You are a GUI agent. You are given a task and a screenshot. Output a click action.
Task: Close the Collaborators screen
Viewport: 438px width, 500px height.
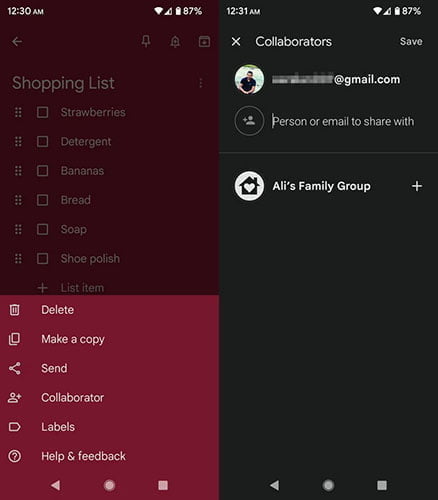tap(236, 42)
